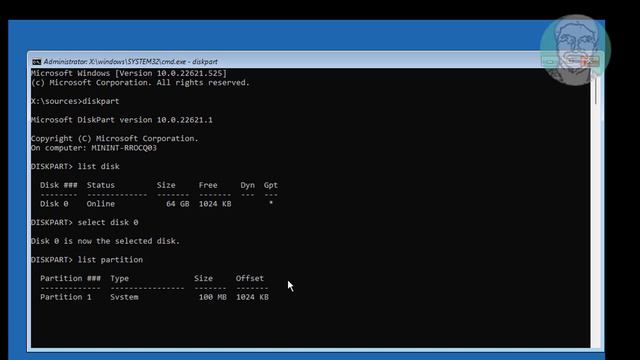Click the 'Offset' column header
The width and height of the screenshot is (640, 360).
250,278
